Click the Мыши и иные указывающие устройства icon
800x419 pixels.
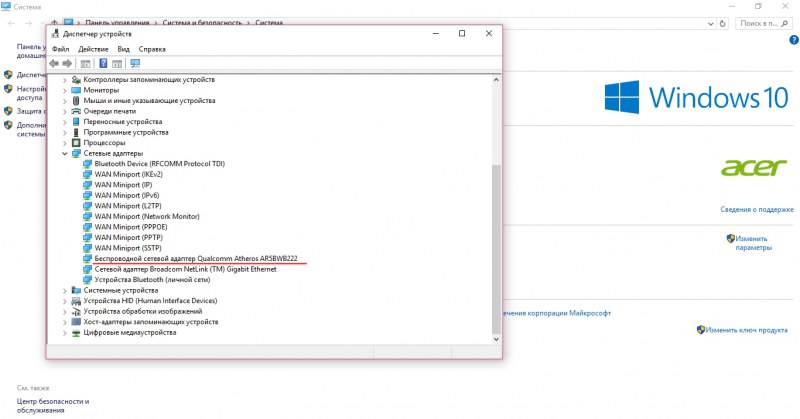pos(76,101)
